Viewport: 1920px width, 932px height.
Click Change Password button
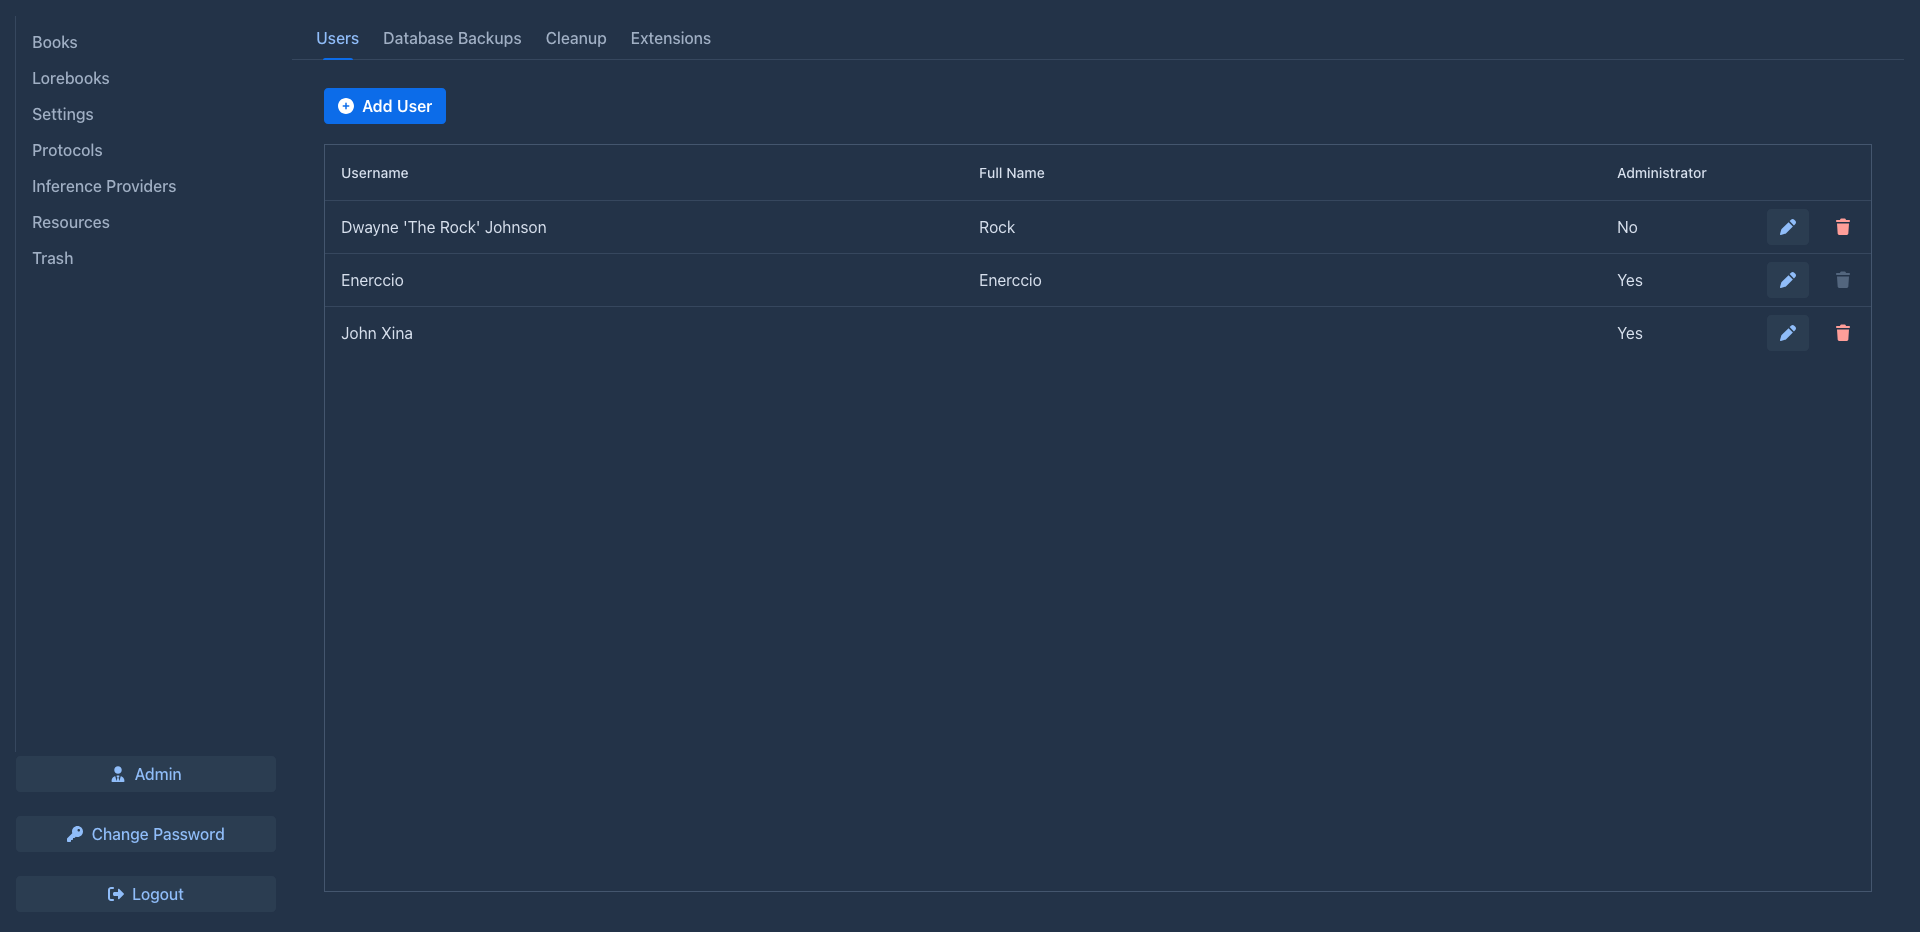(146, 834)
